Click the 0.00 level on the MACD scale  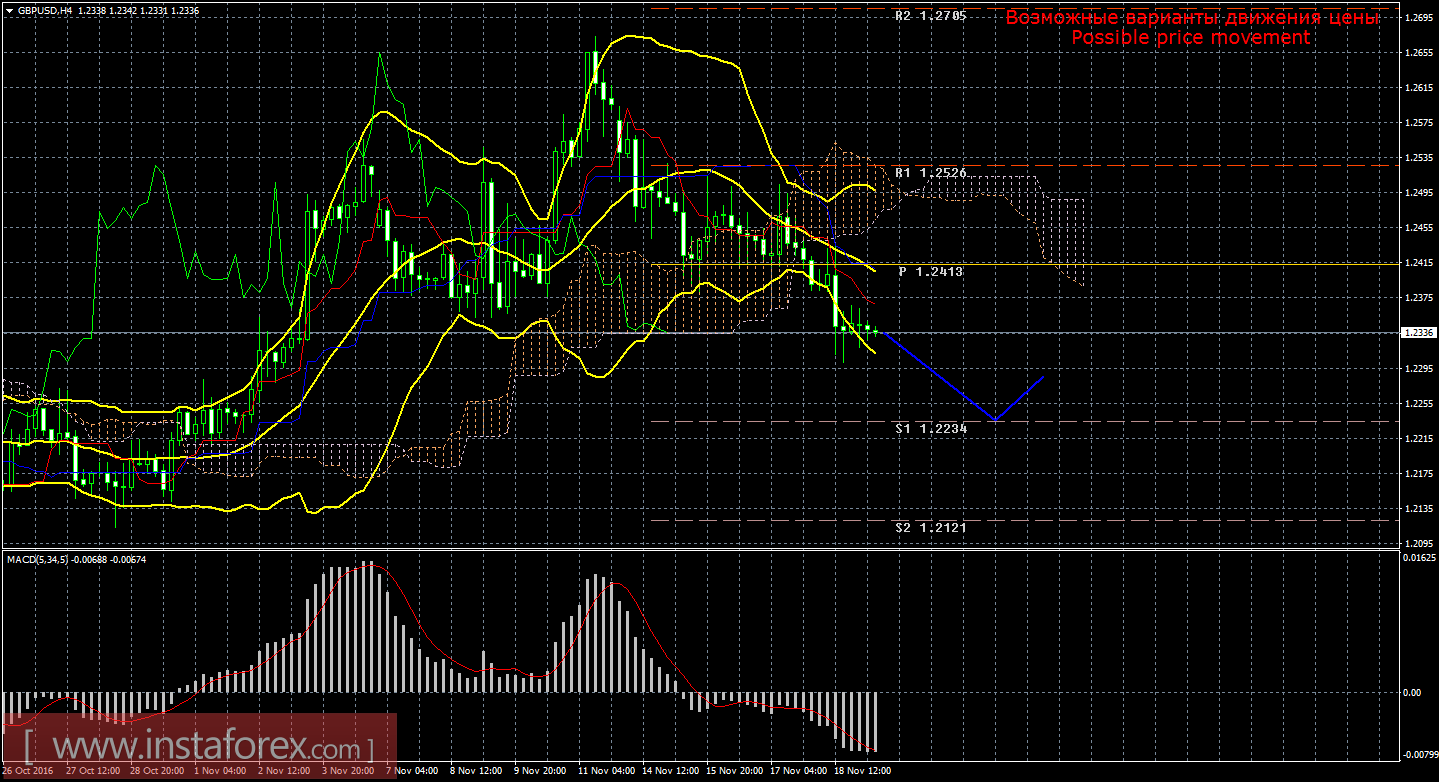(1411, 692)
